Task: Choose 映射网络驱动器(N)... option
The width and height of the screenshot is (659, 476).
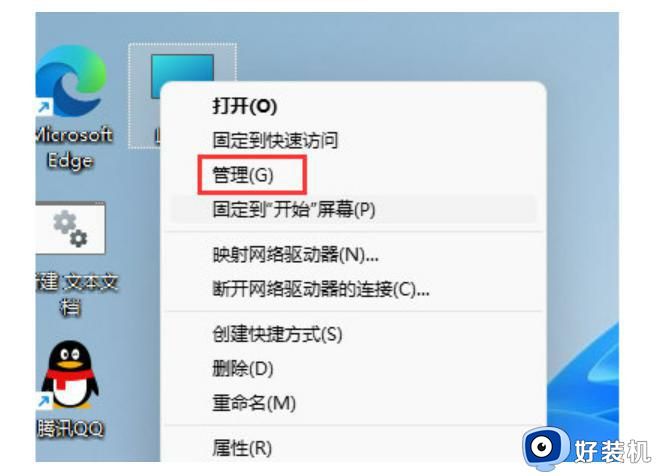Action: (x=295, y=254)
